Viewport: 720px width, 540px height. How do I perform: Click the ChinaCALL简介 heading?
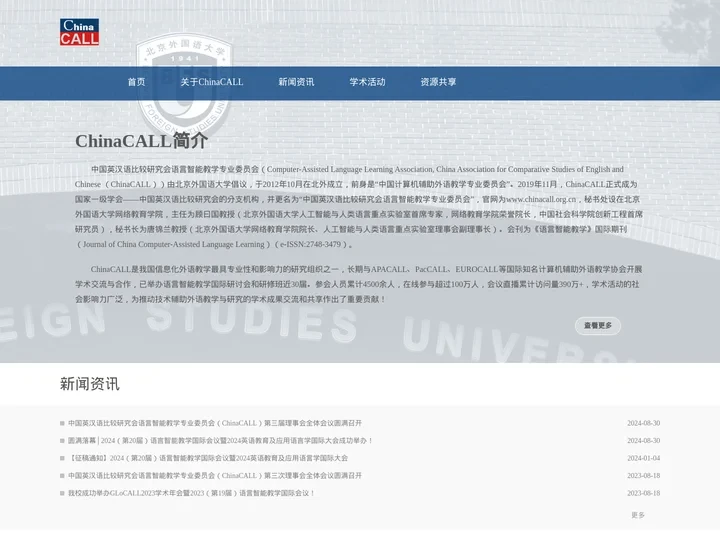point(141,141)
